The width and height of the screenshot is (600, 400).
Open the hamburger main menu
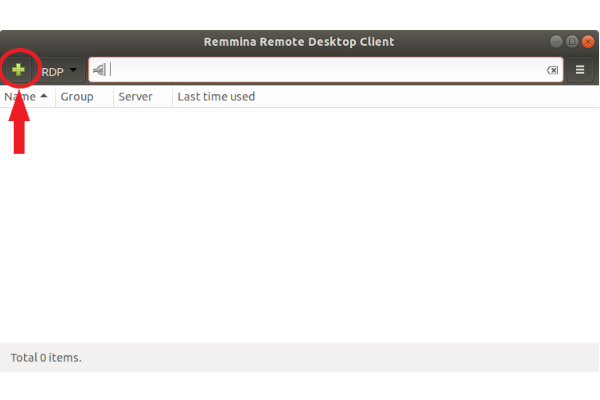click(580, 70)
